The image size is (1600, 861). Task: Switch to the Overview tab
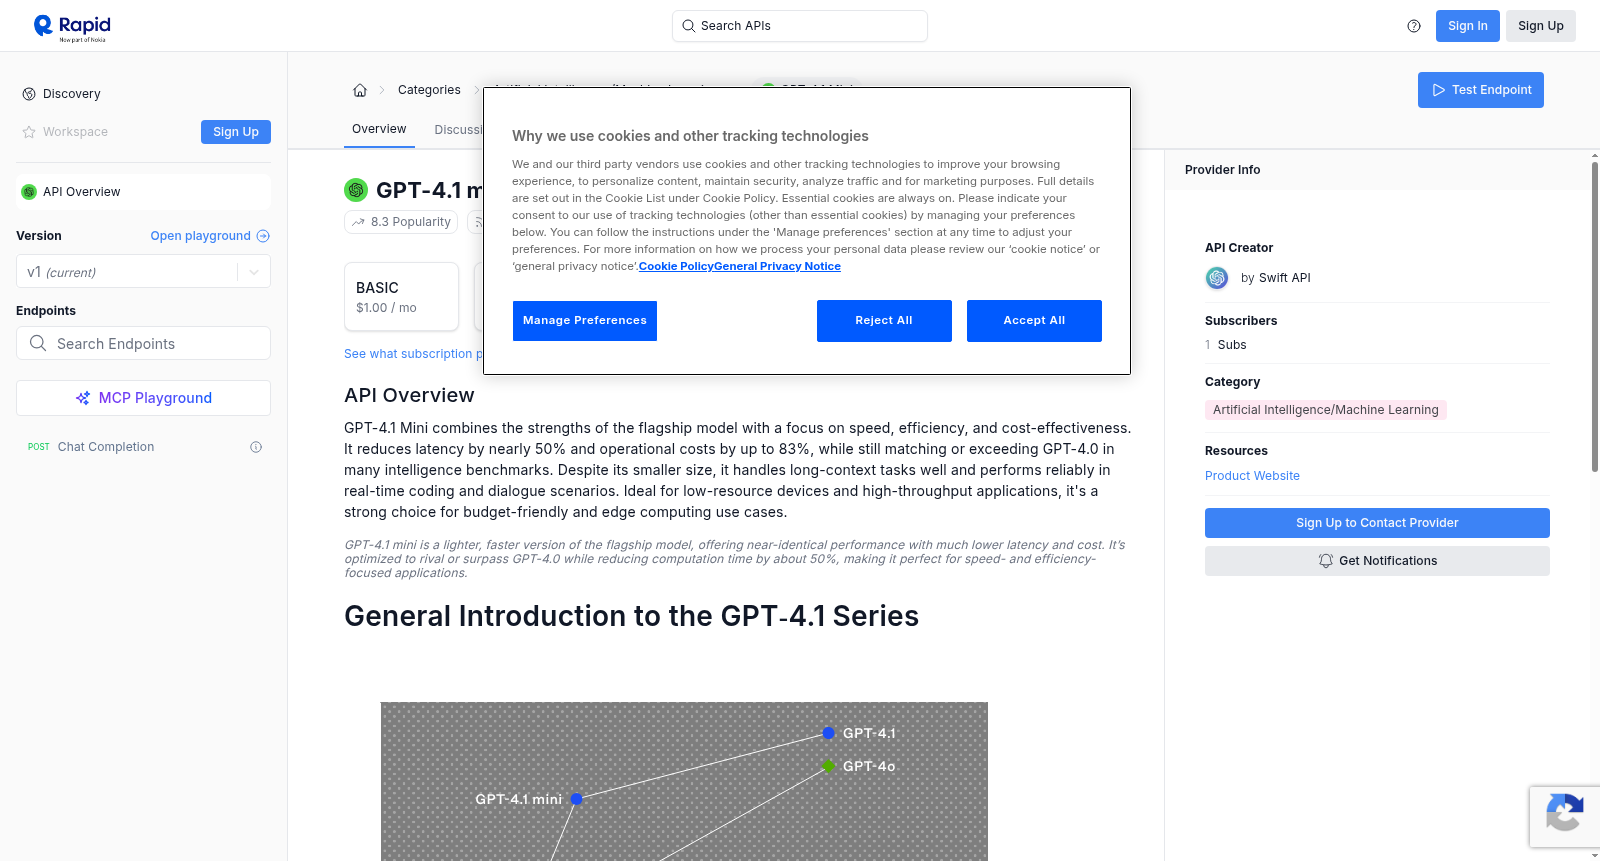point(379,129)
